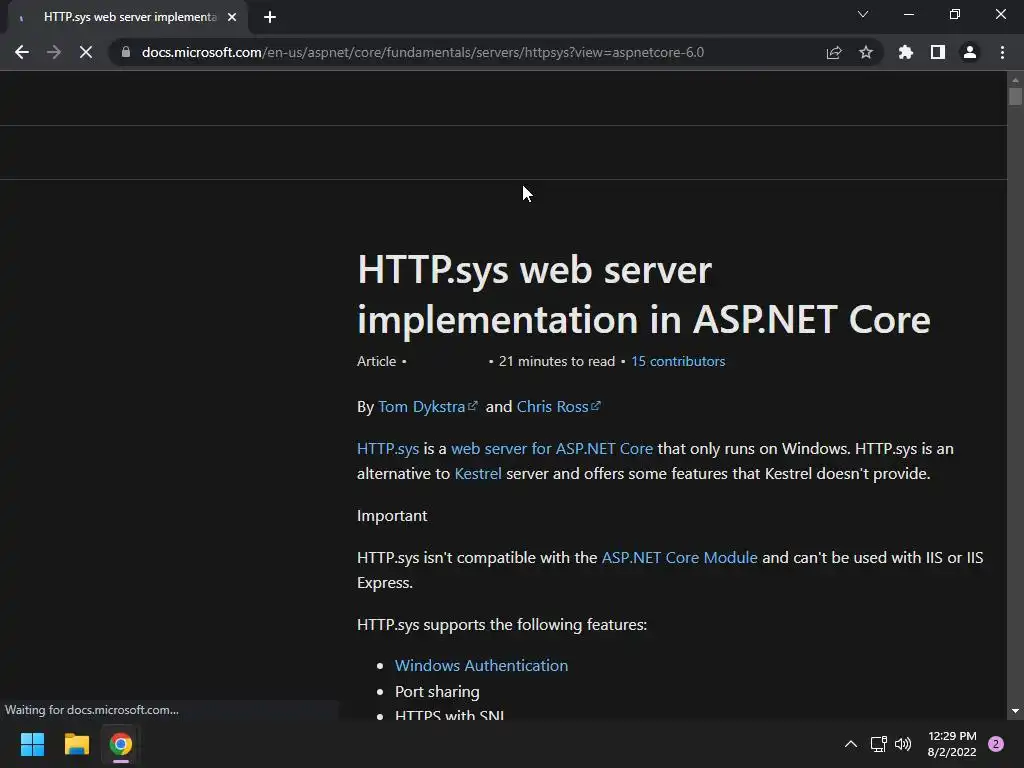Follow the HTTP.sys link

coord(388,449)
